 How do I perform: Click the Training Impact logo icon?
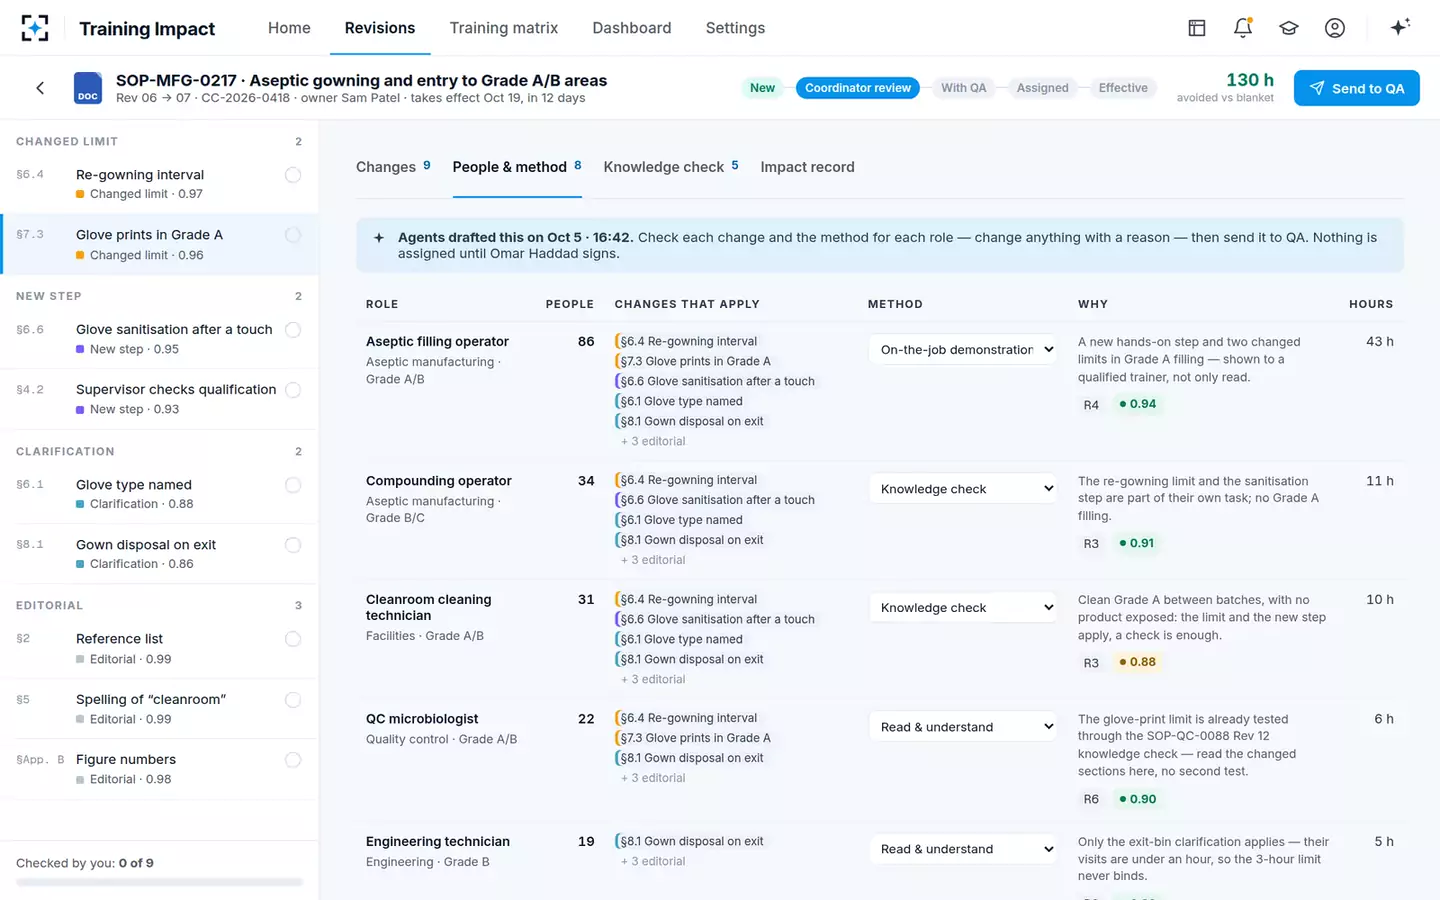[35, 28]
